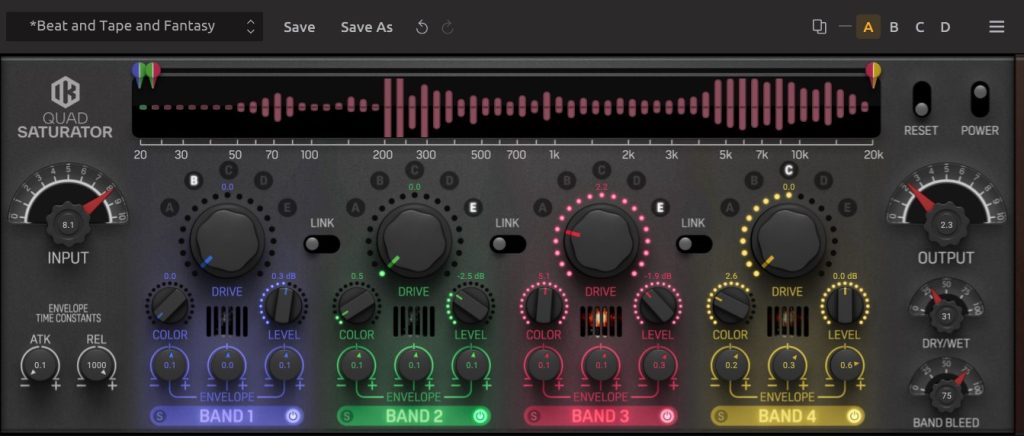Click the Band 3 DRIVE knob
1024x436 pixels.
(602, 236)
